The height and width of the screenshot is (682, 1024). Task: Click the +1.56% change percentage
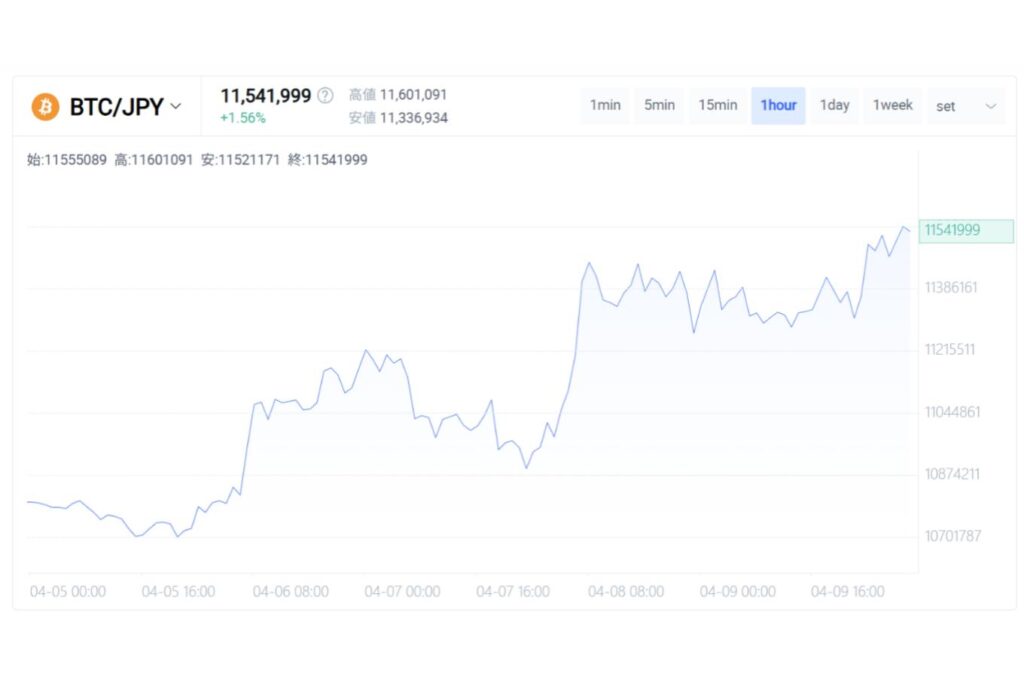tap(243, 118)
